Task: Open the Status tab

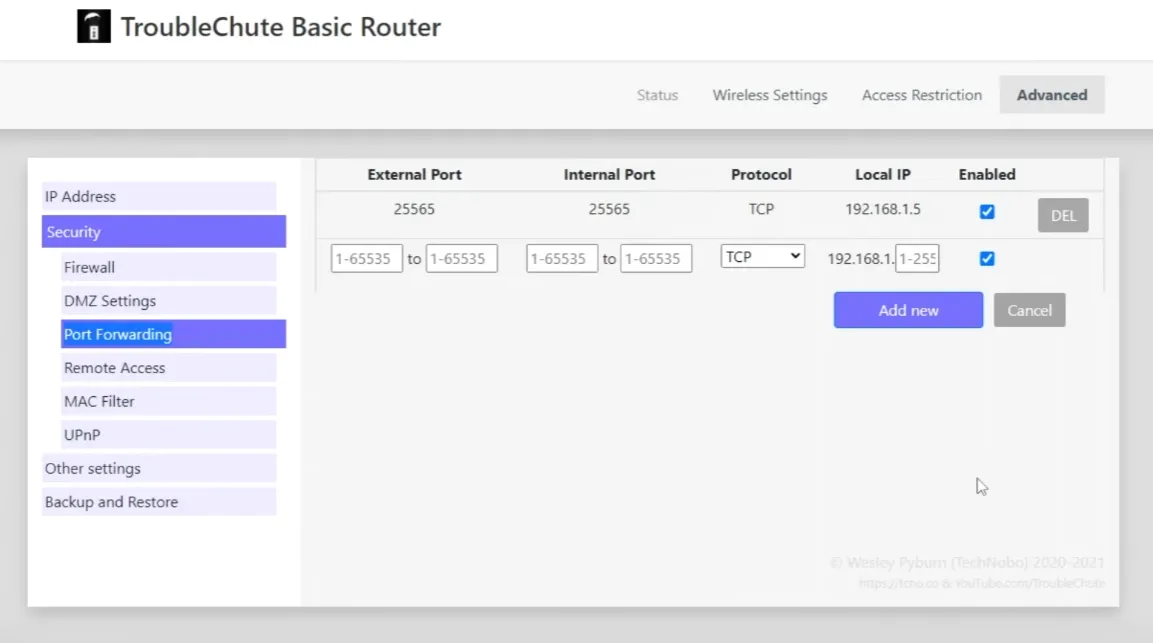Action: click(657, 95)
